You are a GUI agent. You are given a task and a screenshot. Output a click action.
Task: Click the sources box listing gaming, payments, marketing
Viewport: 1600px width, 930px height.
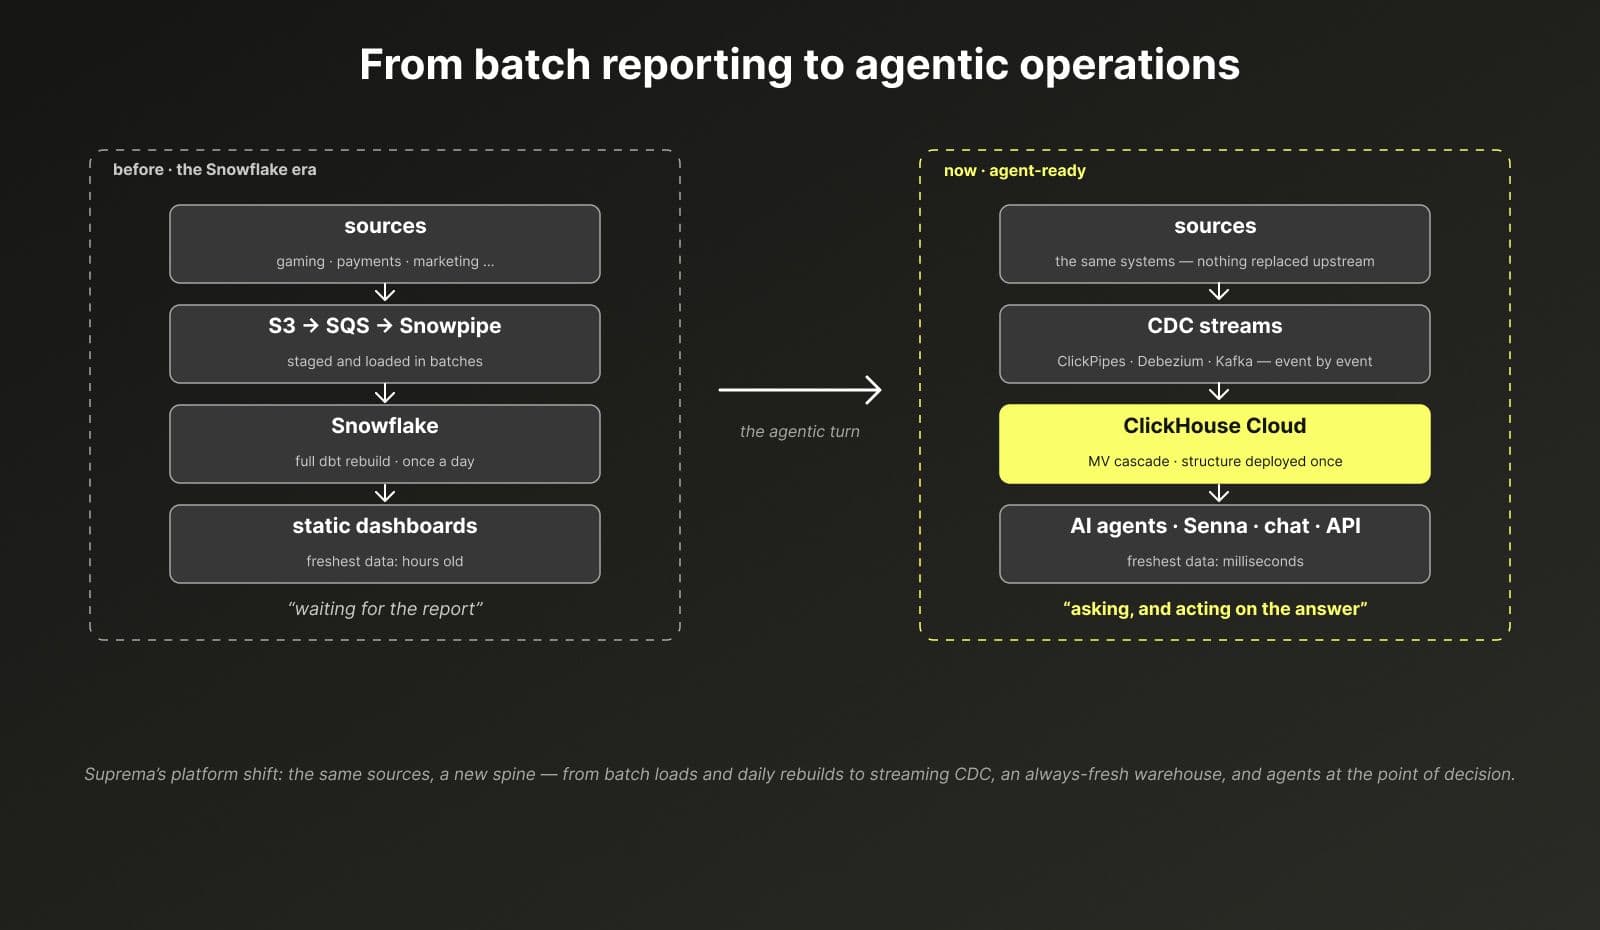[x=385, y=244]
